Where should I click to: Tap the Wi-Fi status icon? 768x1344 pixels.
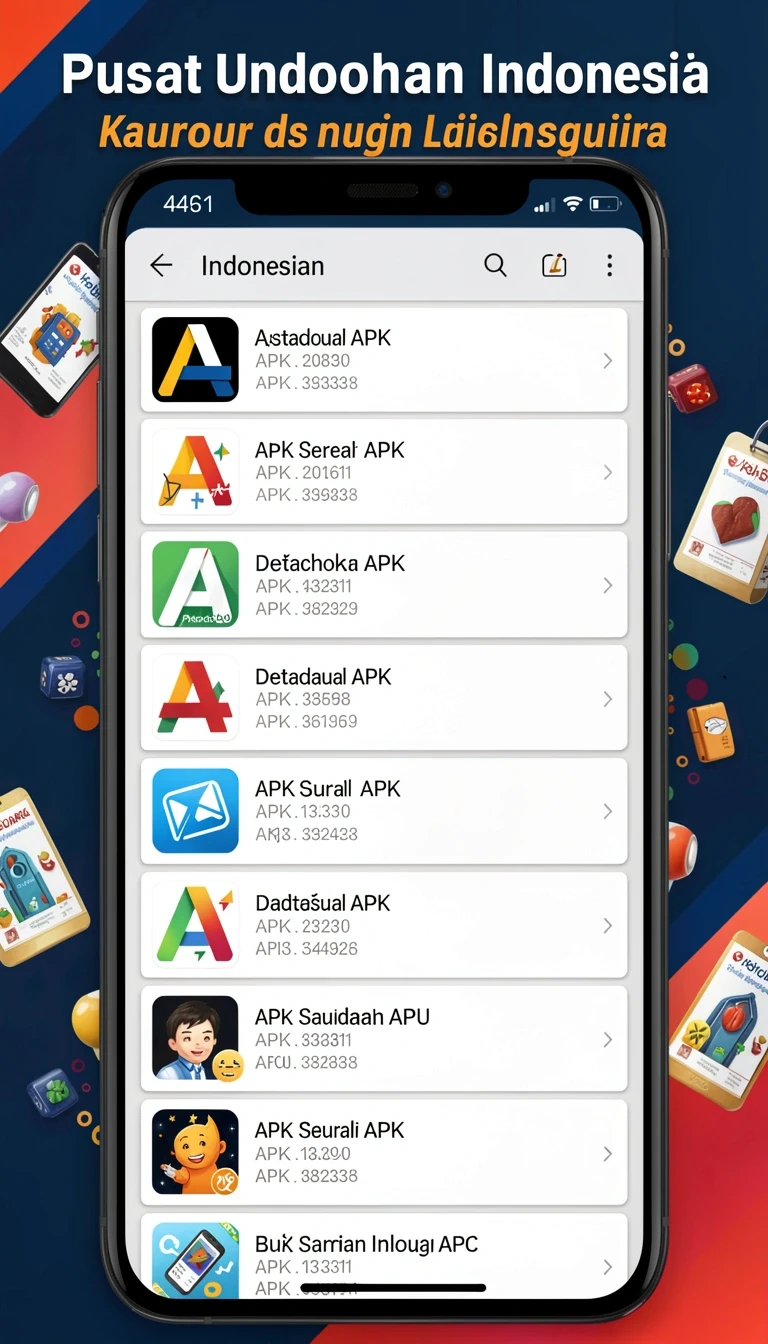click(573, 204)
